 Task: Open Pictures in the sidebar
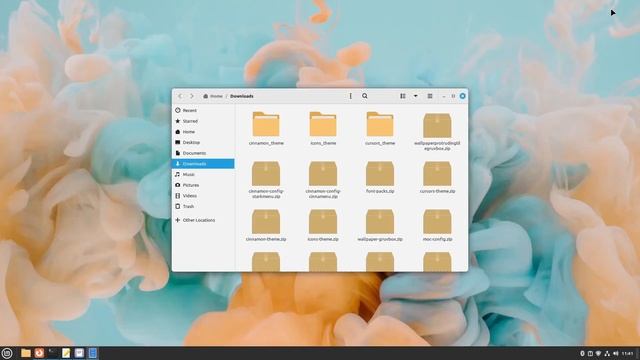(203, 185)
